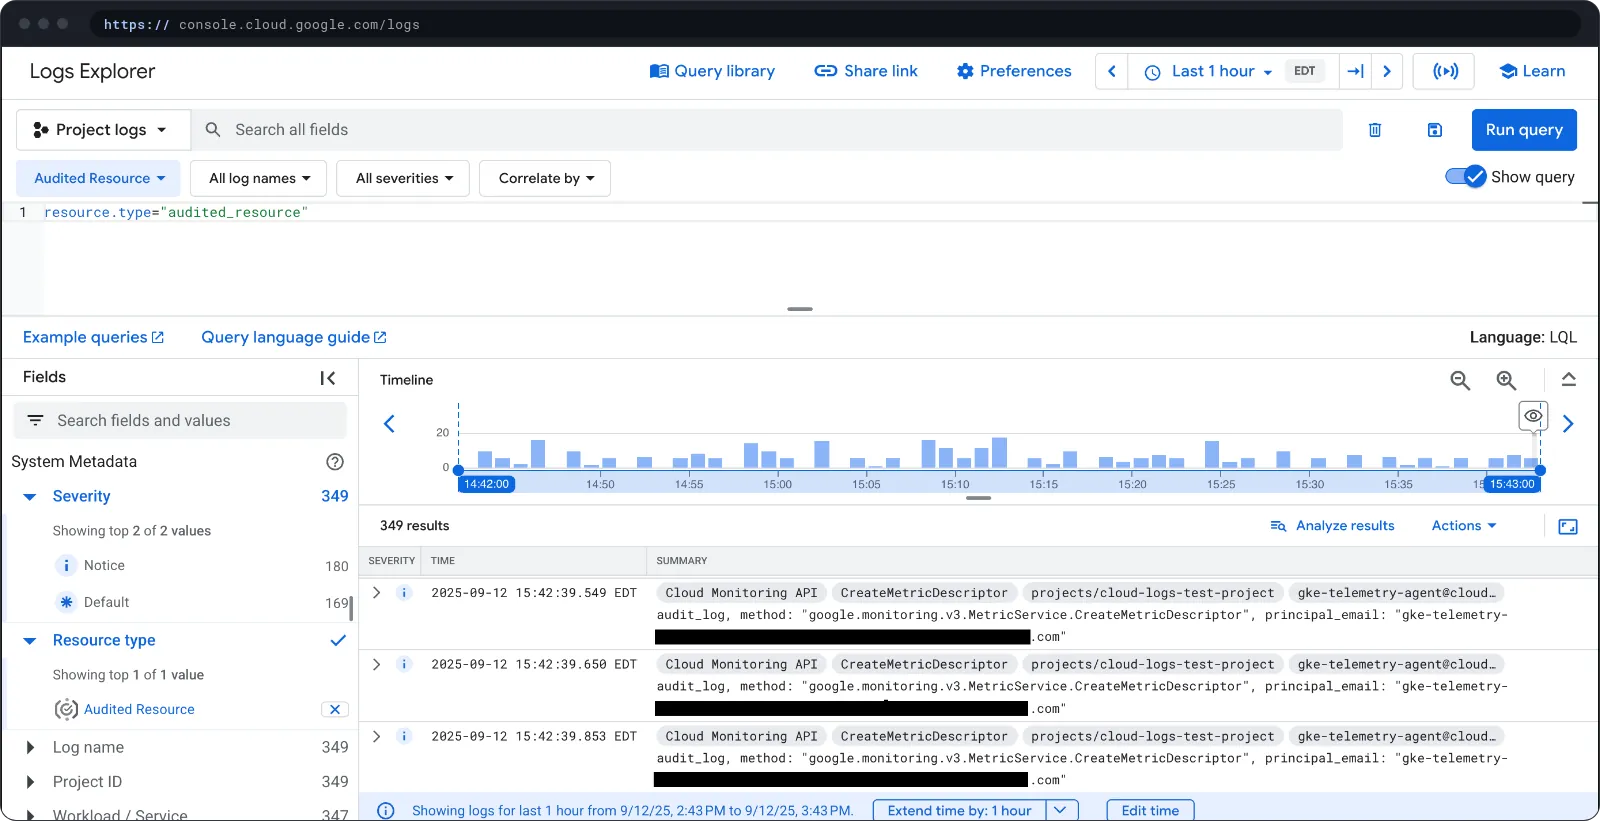The image size is (1600, 821).
Task: Zoom in the timeline
Action: tap(1506, 380)
